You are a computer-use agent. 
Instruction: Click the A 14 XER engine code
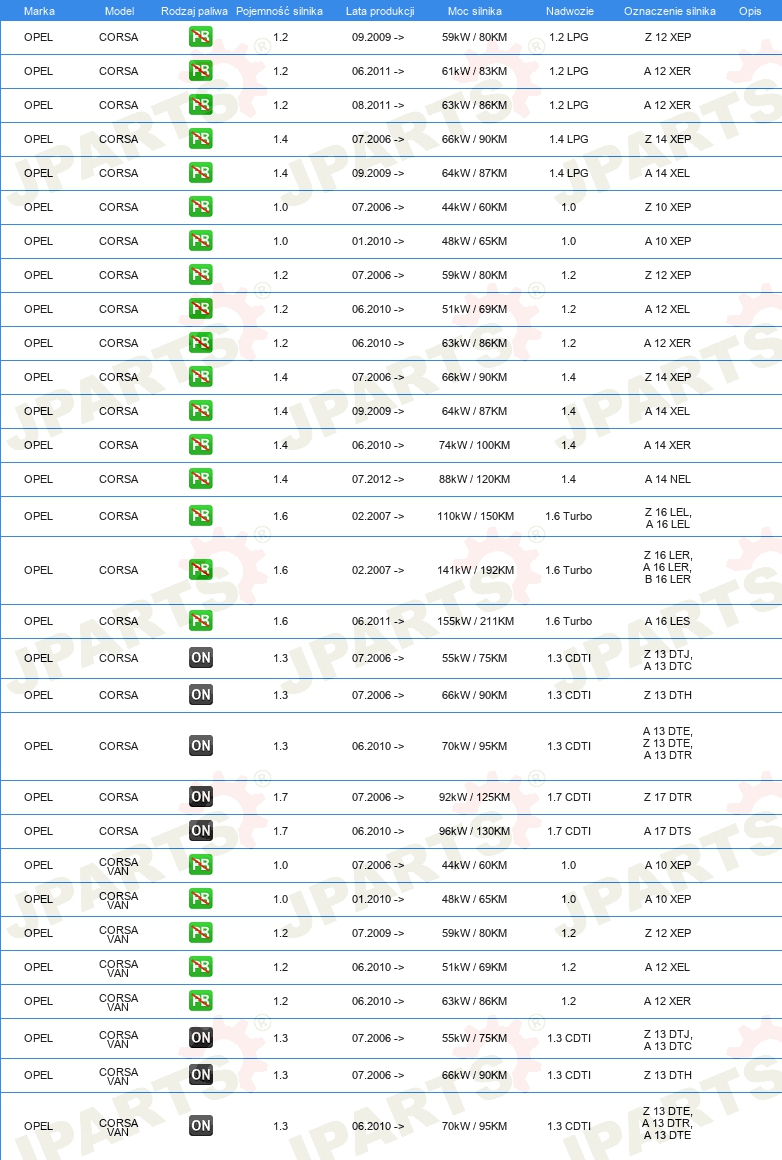click(x=667, y=445)
